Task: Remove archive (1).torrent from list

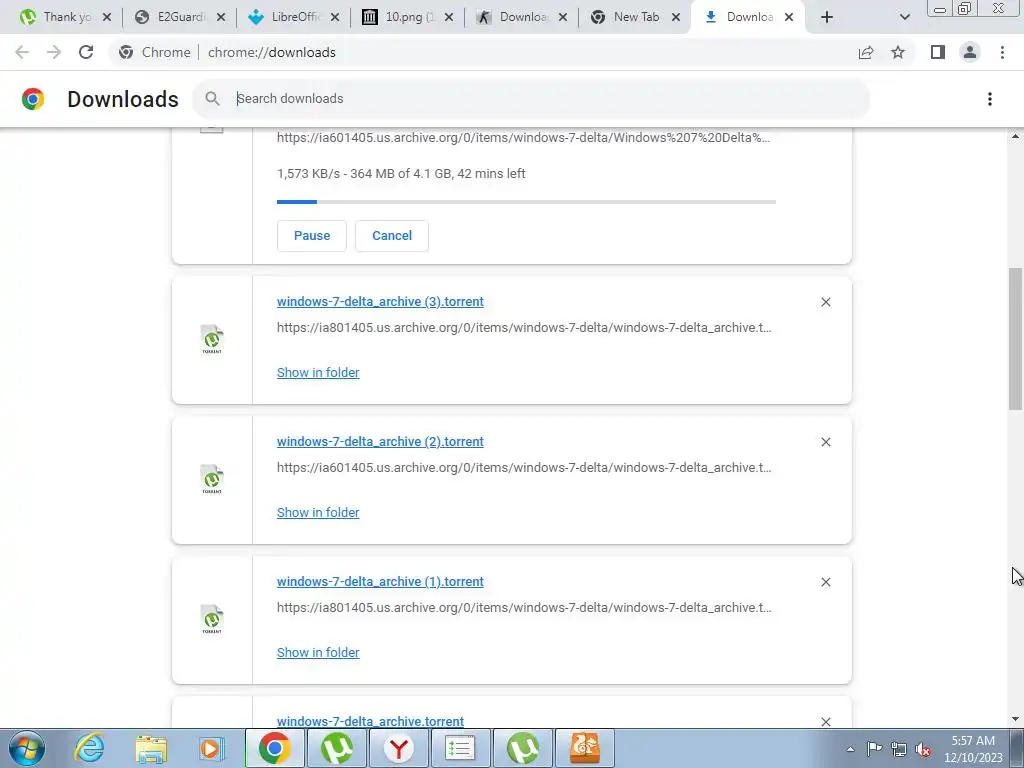Action: pyautogui.click(x=825, y=582)
